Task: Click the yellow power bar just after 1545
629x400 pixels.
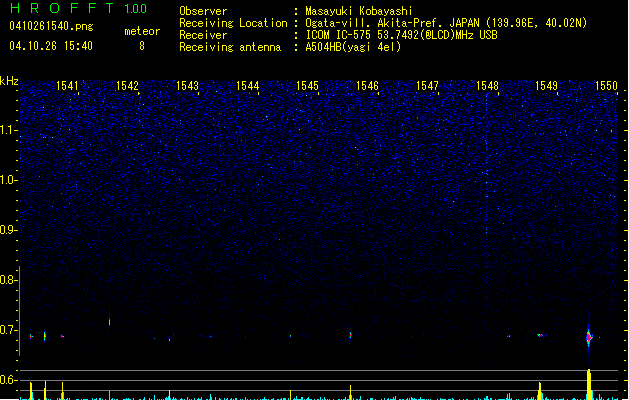Action: [x=351, y=392]
